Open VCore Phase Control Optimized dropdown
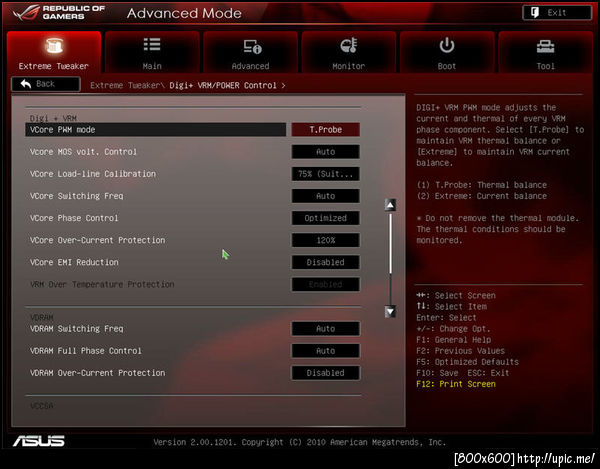The width and height of the screenshot is (600, 469). [x=326, y=218]
